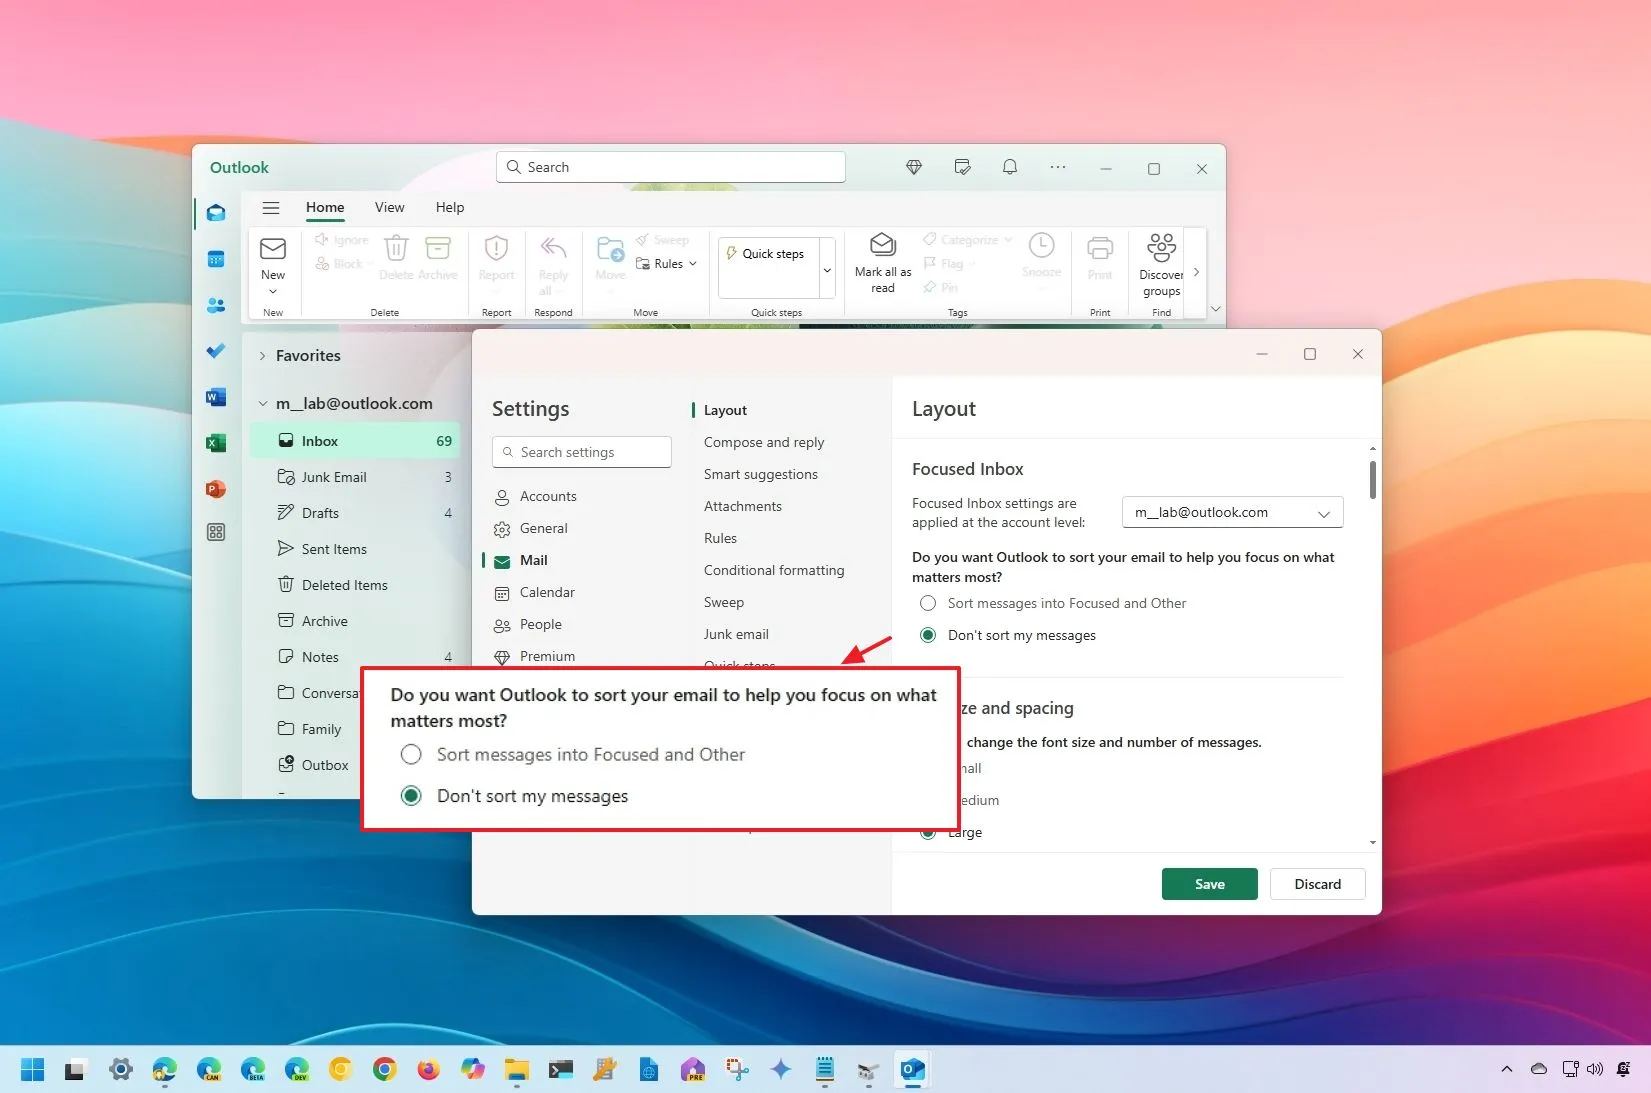Click Print icon in ribbon

(x=1100, y=257)
